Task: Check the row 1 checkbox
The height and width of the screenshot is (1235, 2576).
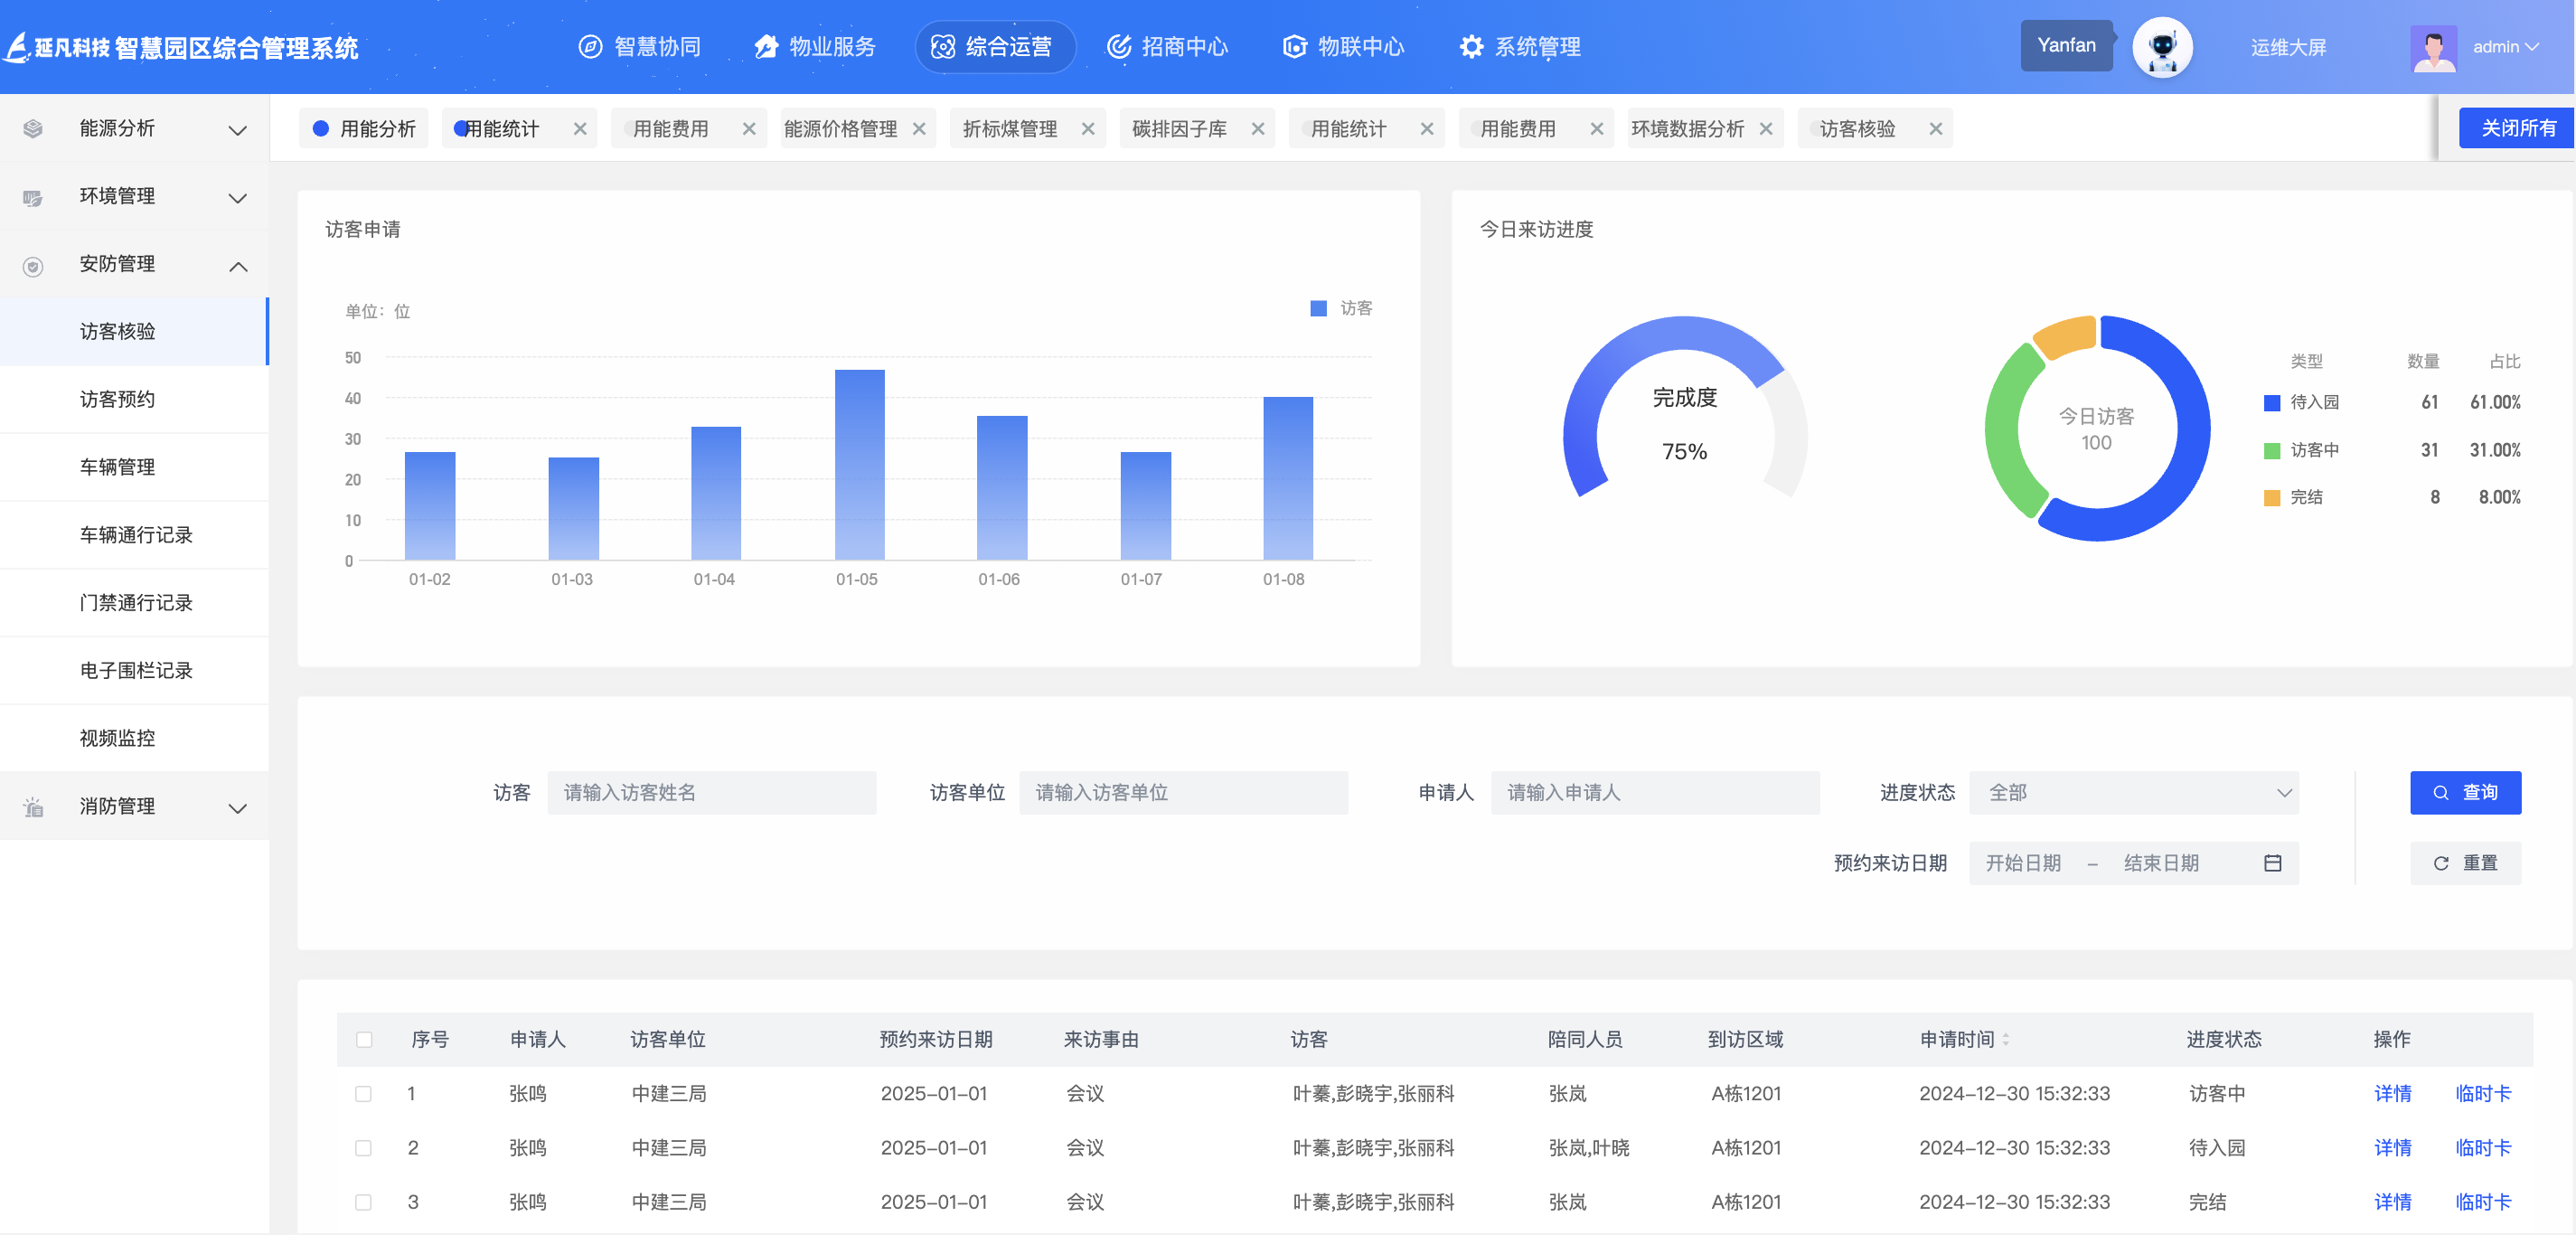Action: [x=364, y=1094]
